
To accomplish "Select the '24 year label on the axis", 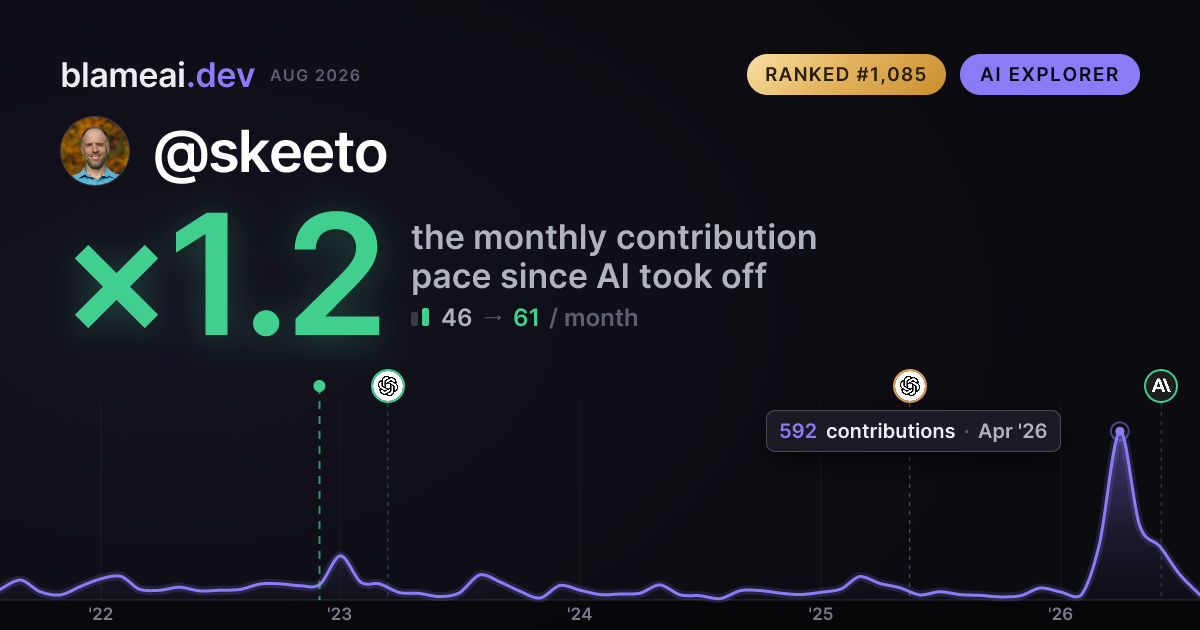I will pos(580,613).
